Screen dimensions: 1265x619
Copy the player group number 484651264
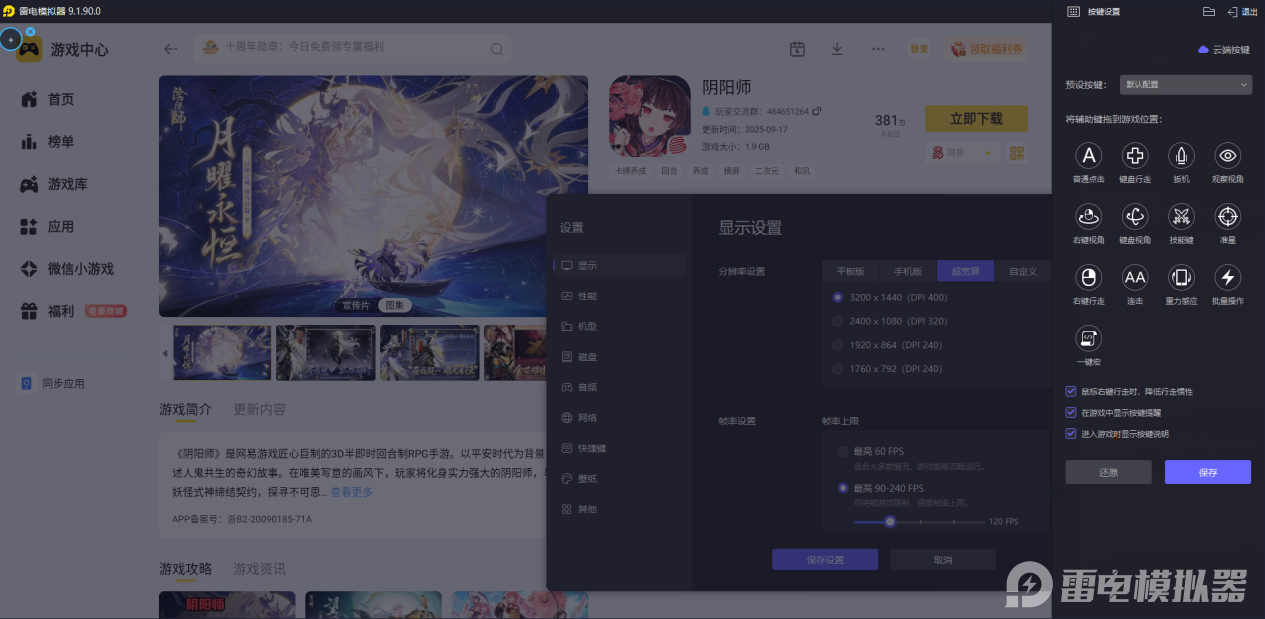(817, 110)
